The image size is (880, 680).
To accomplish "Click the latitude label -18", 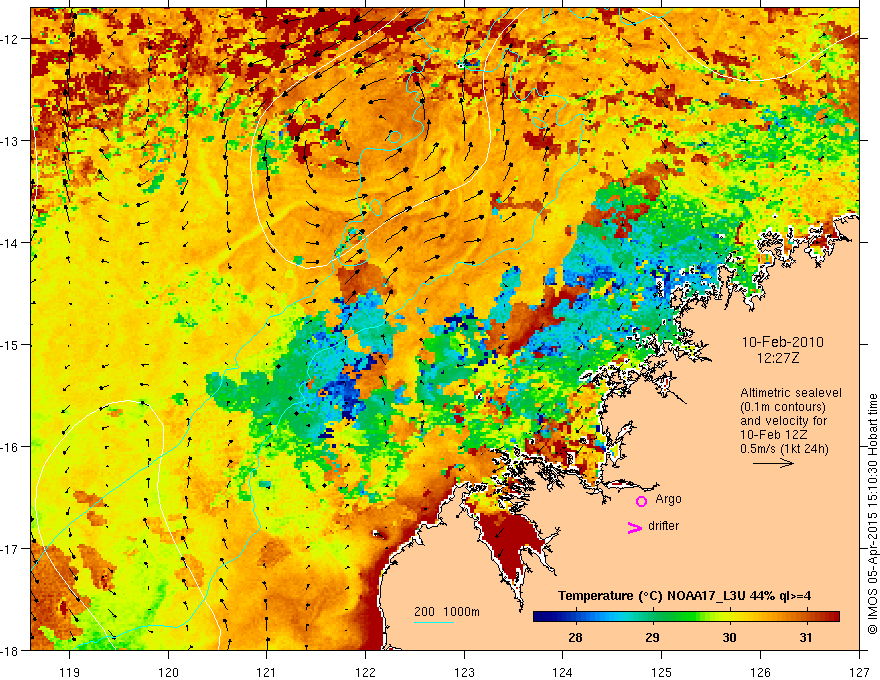I will [x=11, y=650].
